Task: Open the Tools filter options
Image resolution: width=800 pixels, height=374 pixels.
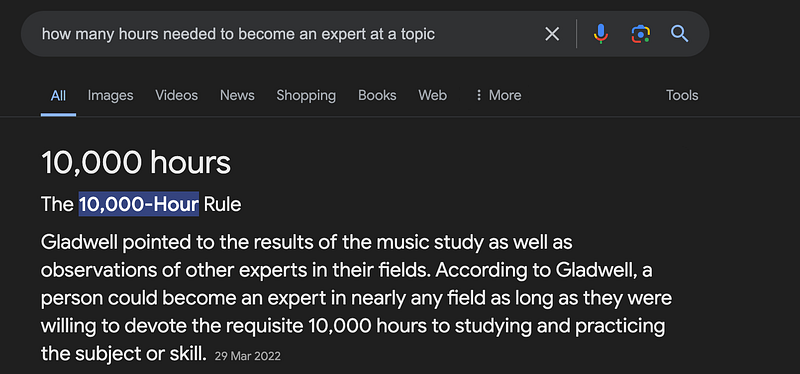Action: [x=682, y=95]
